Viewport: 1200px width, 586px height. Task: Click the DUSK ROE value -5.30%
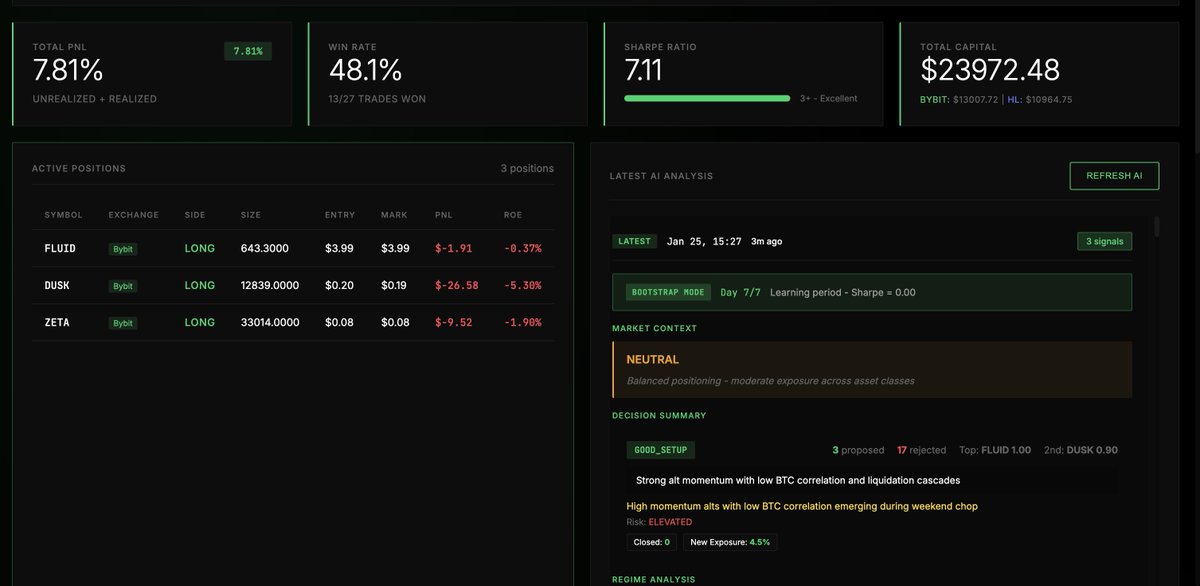(523, 285)
